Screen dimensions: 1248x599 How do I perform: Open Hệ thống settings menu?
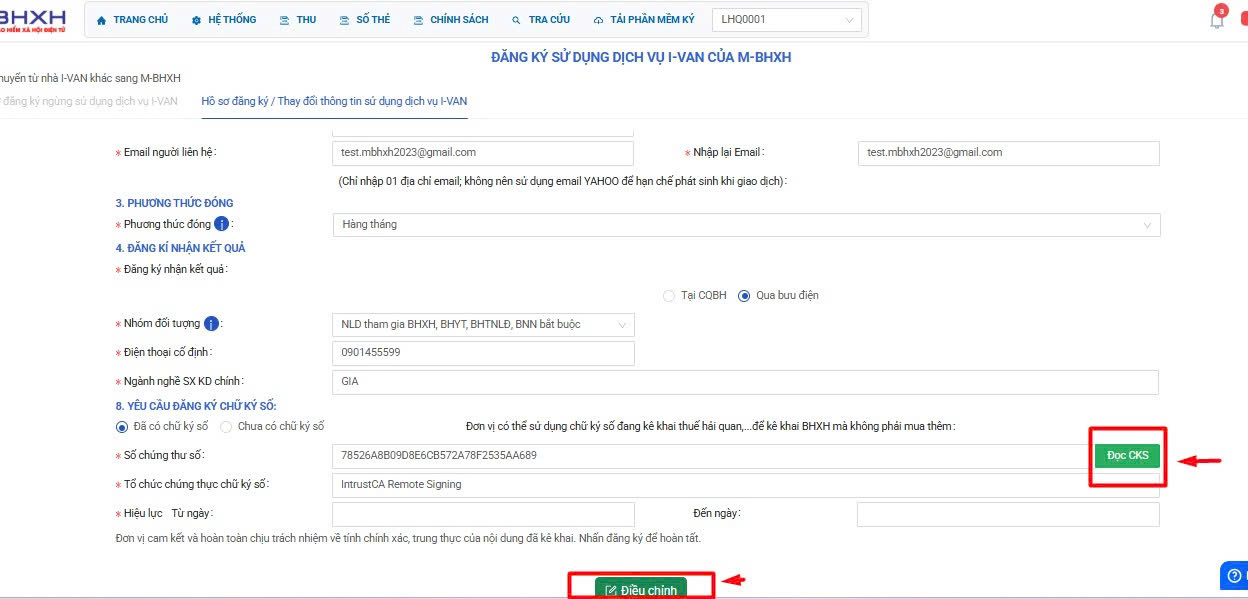point(224,20)
